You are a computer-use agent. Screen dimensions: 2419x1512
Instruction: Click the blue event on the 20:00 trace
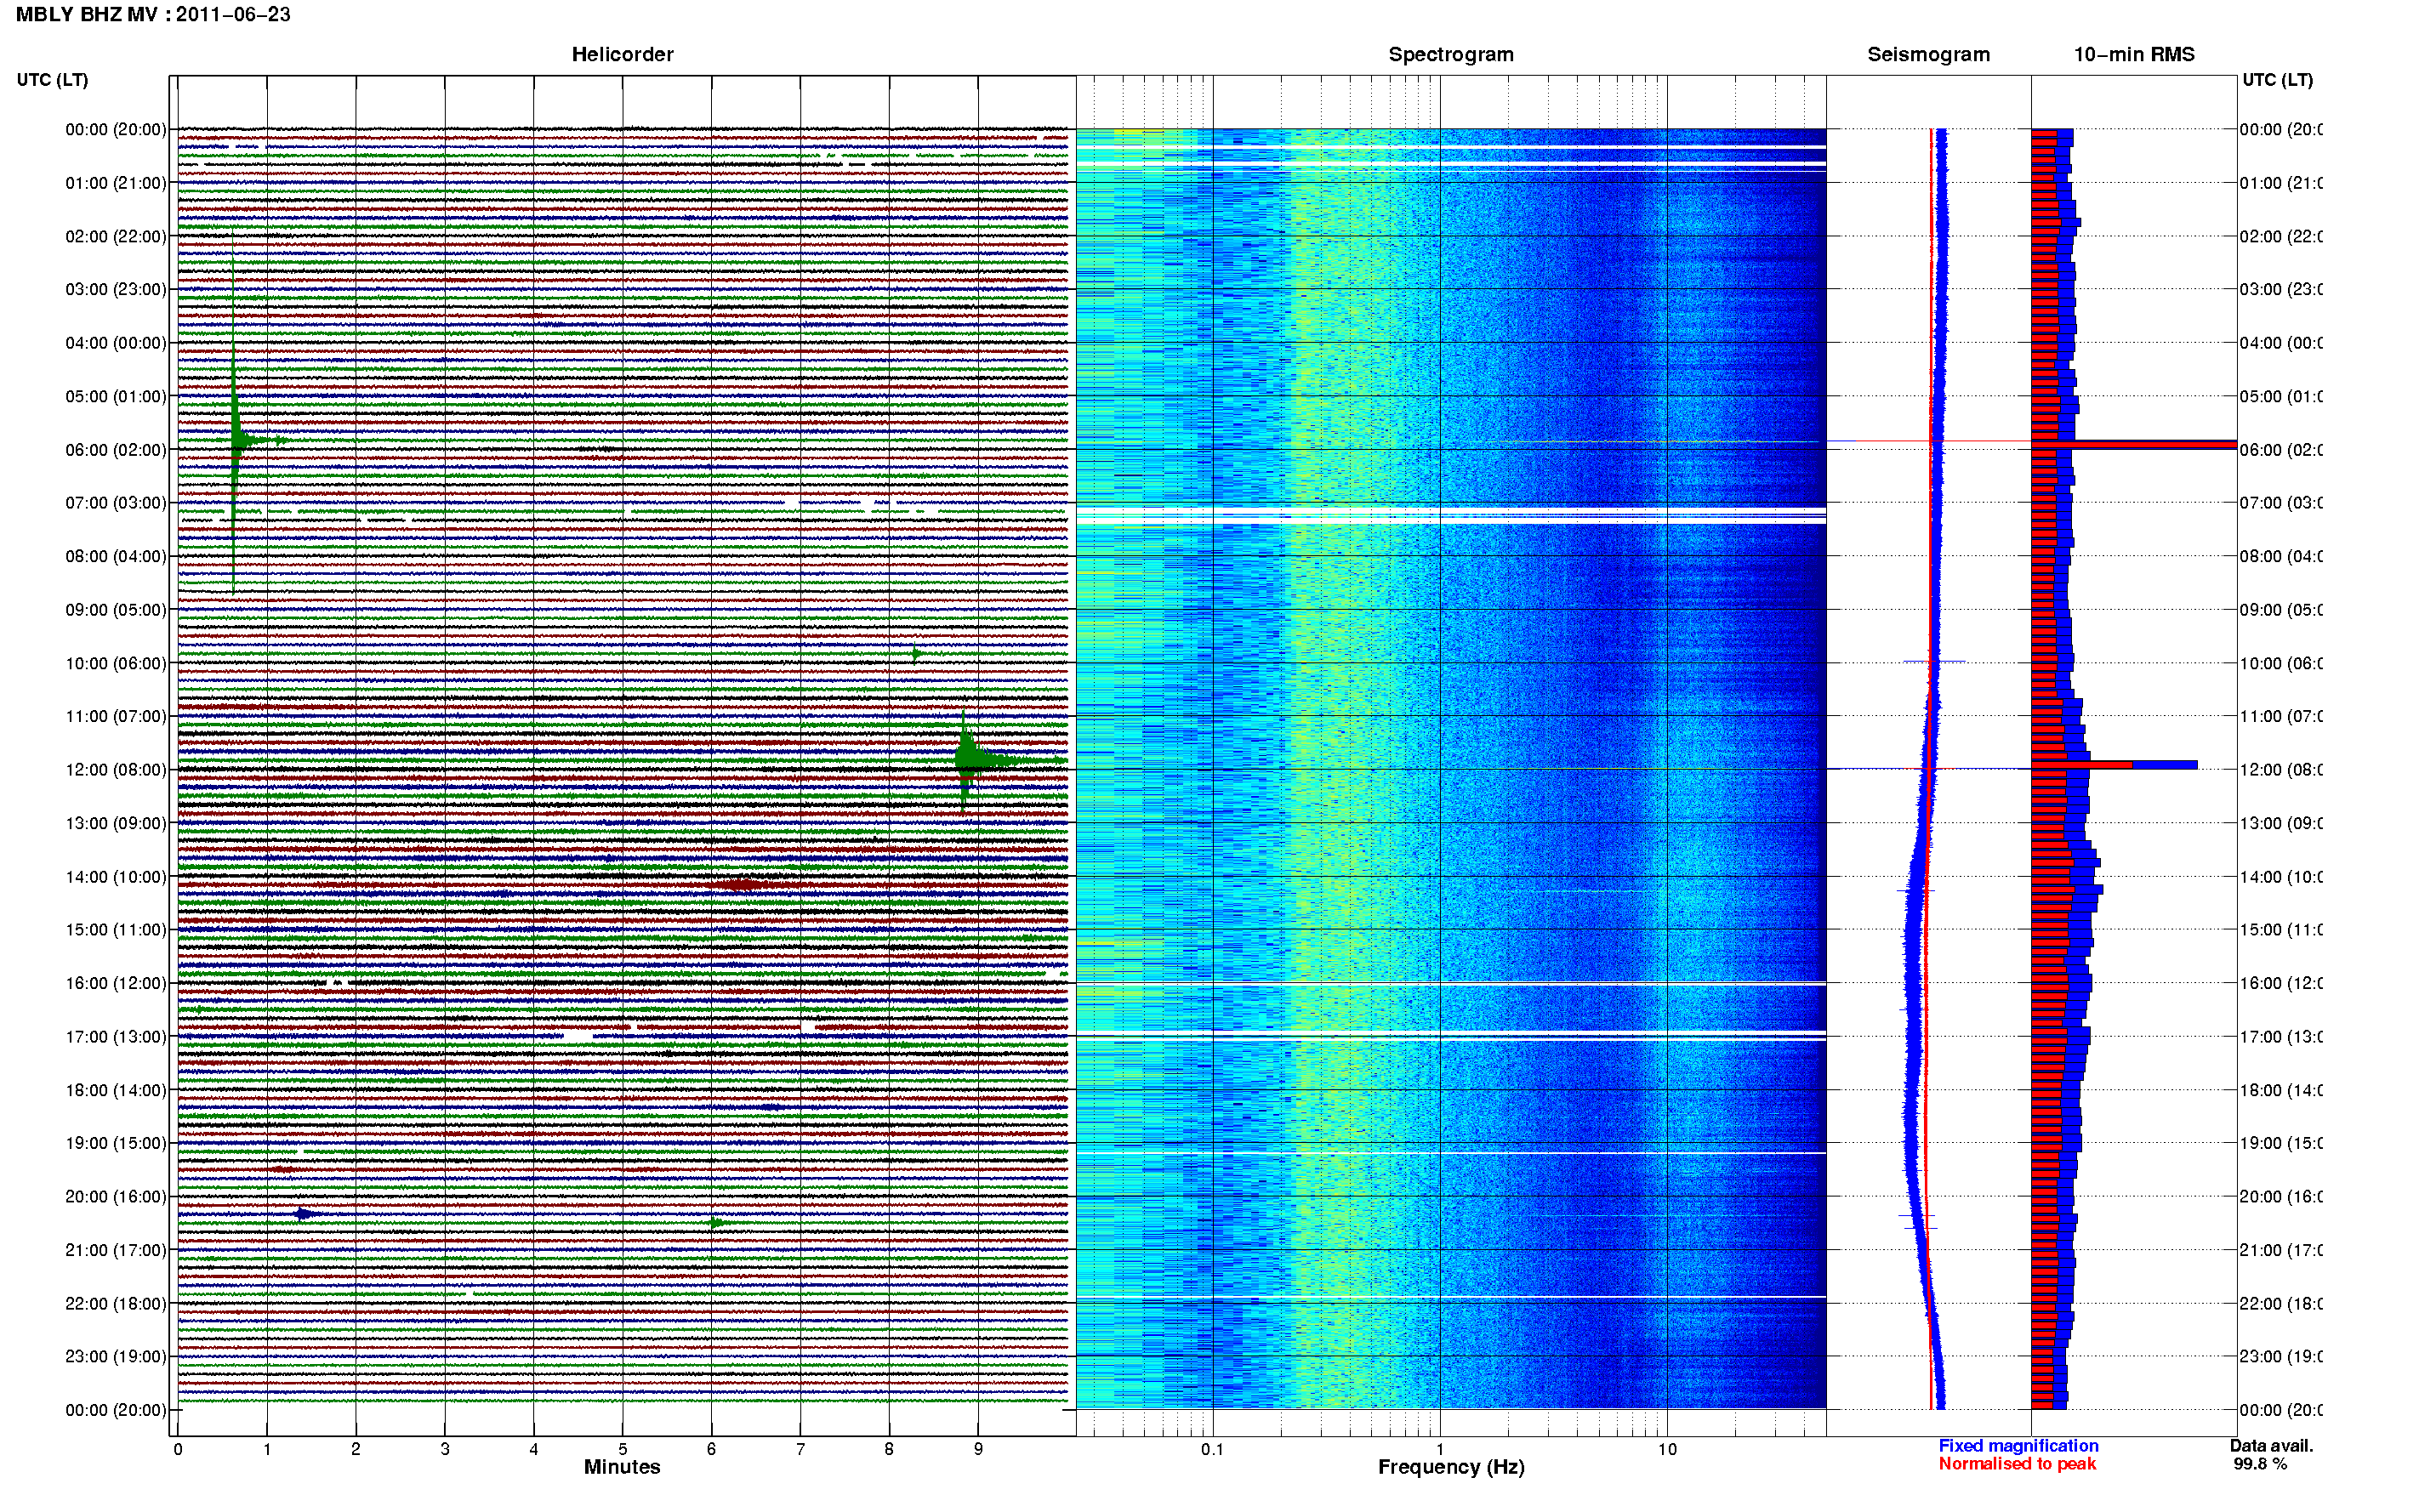pyautogui.click(x=304, y=1214)
